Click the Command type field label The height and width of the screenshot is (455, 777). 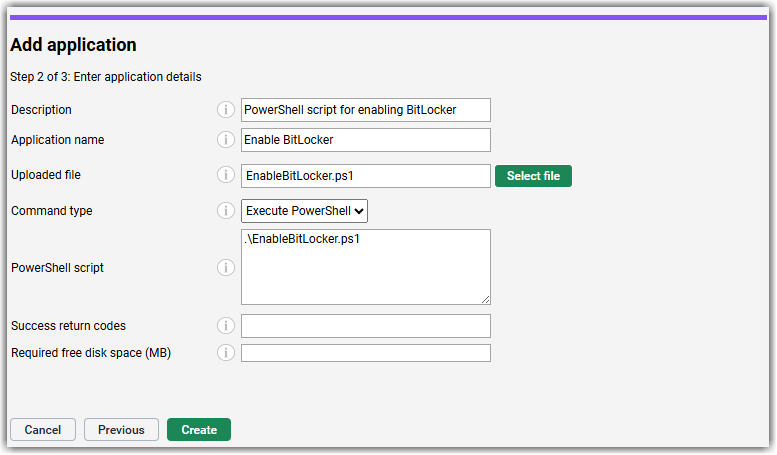51,211
